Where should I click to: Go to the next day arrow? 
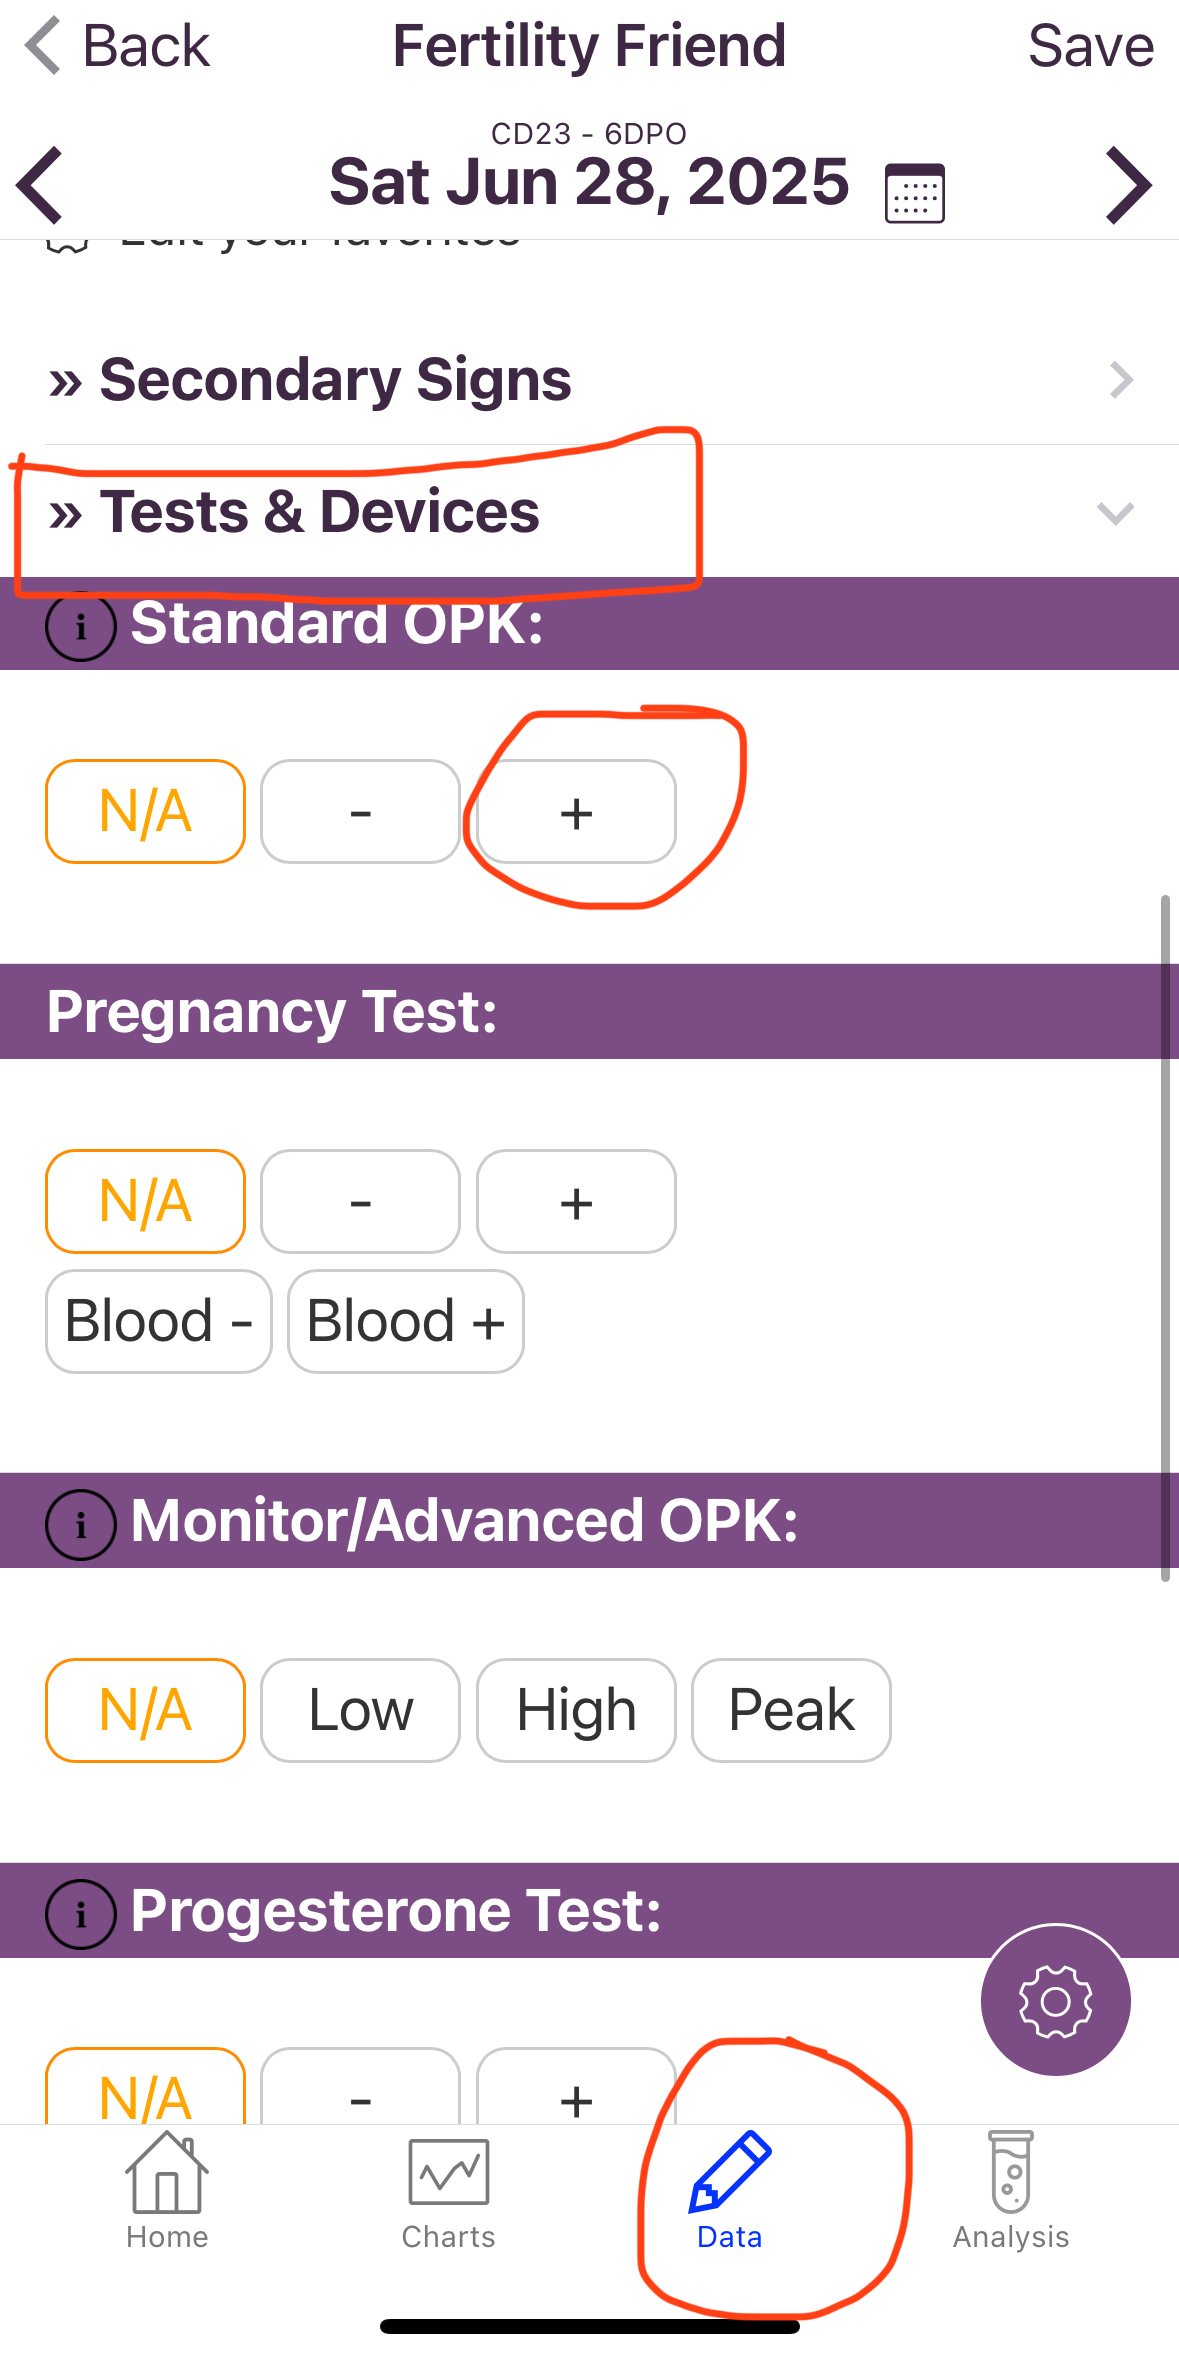[x=1129, y=185]
